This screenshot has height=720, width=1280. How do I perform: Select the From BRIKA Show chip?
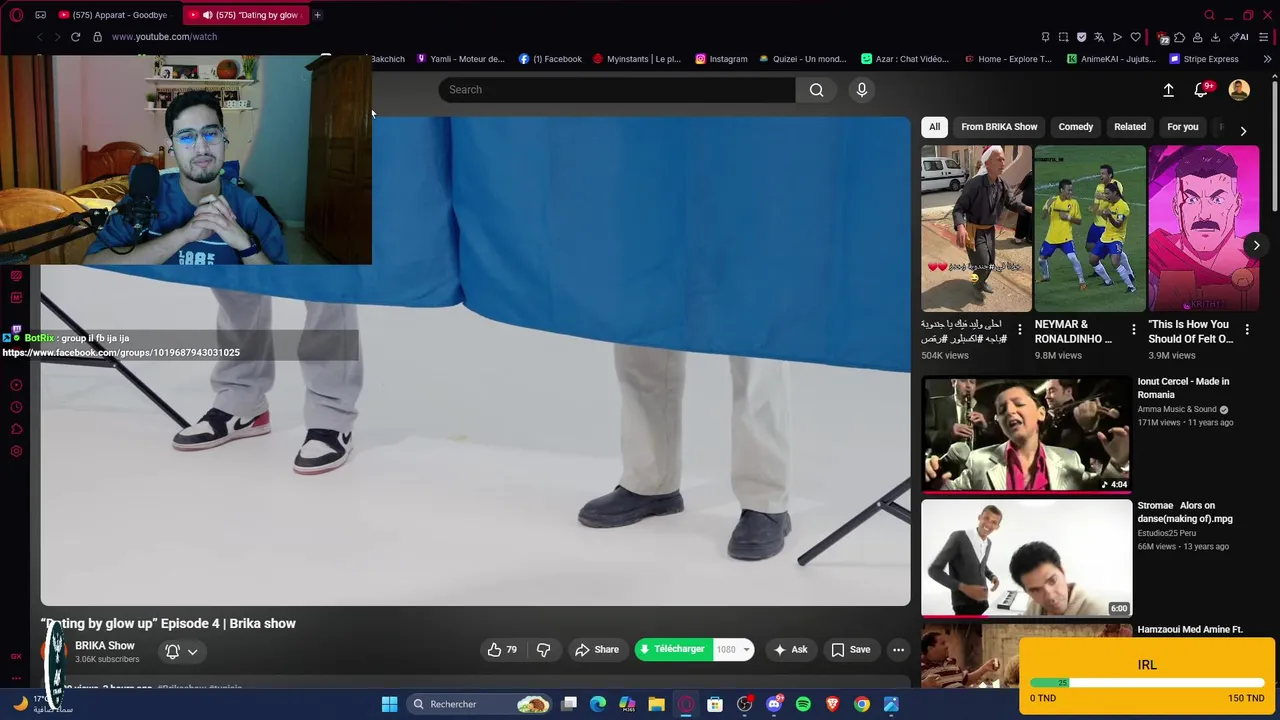tap(999, 127)
